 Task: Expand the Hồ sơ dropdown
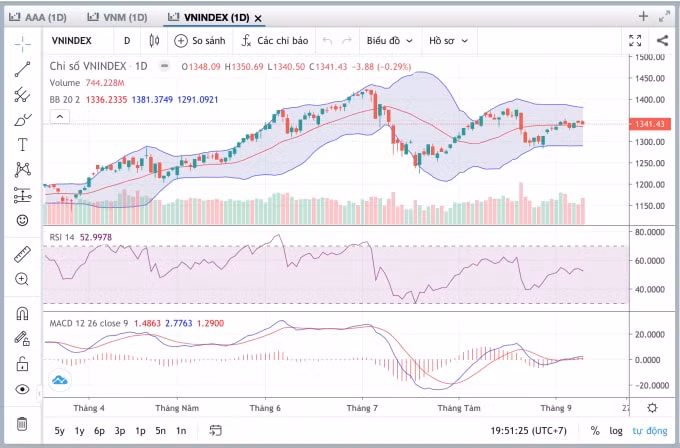pos(448,41)
